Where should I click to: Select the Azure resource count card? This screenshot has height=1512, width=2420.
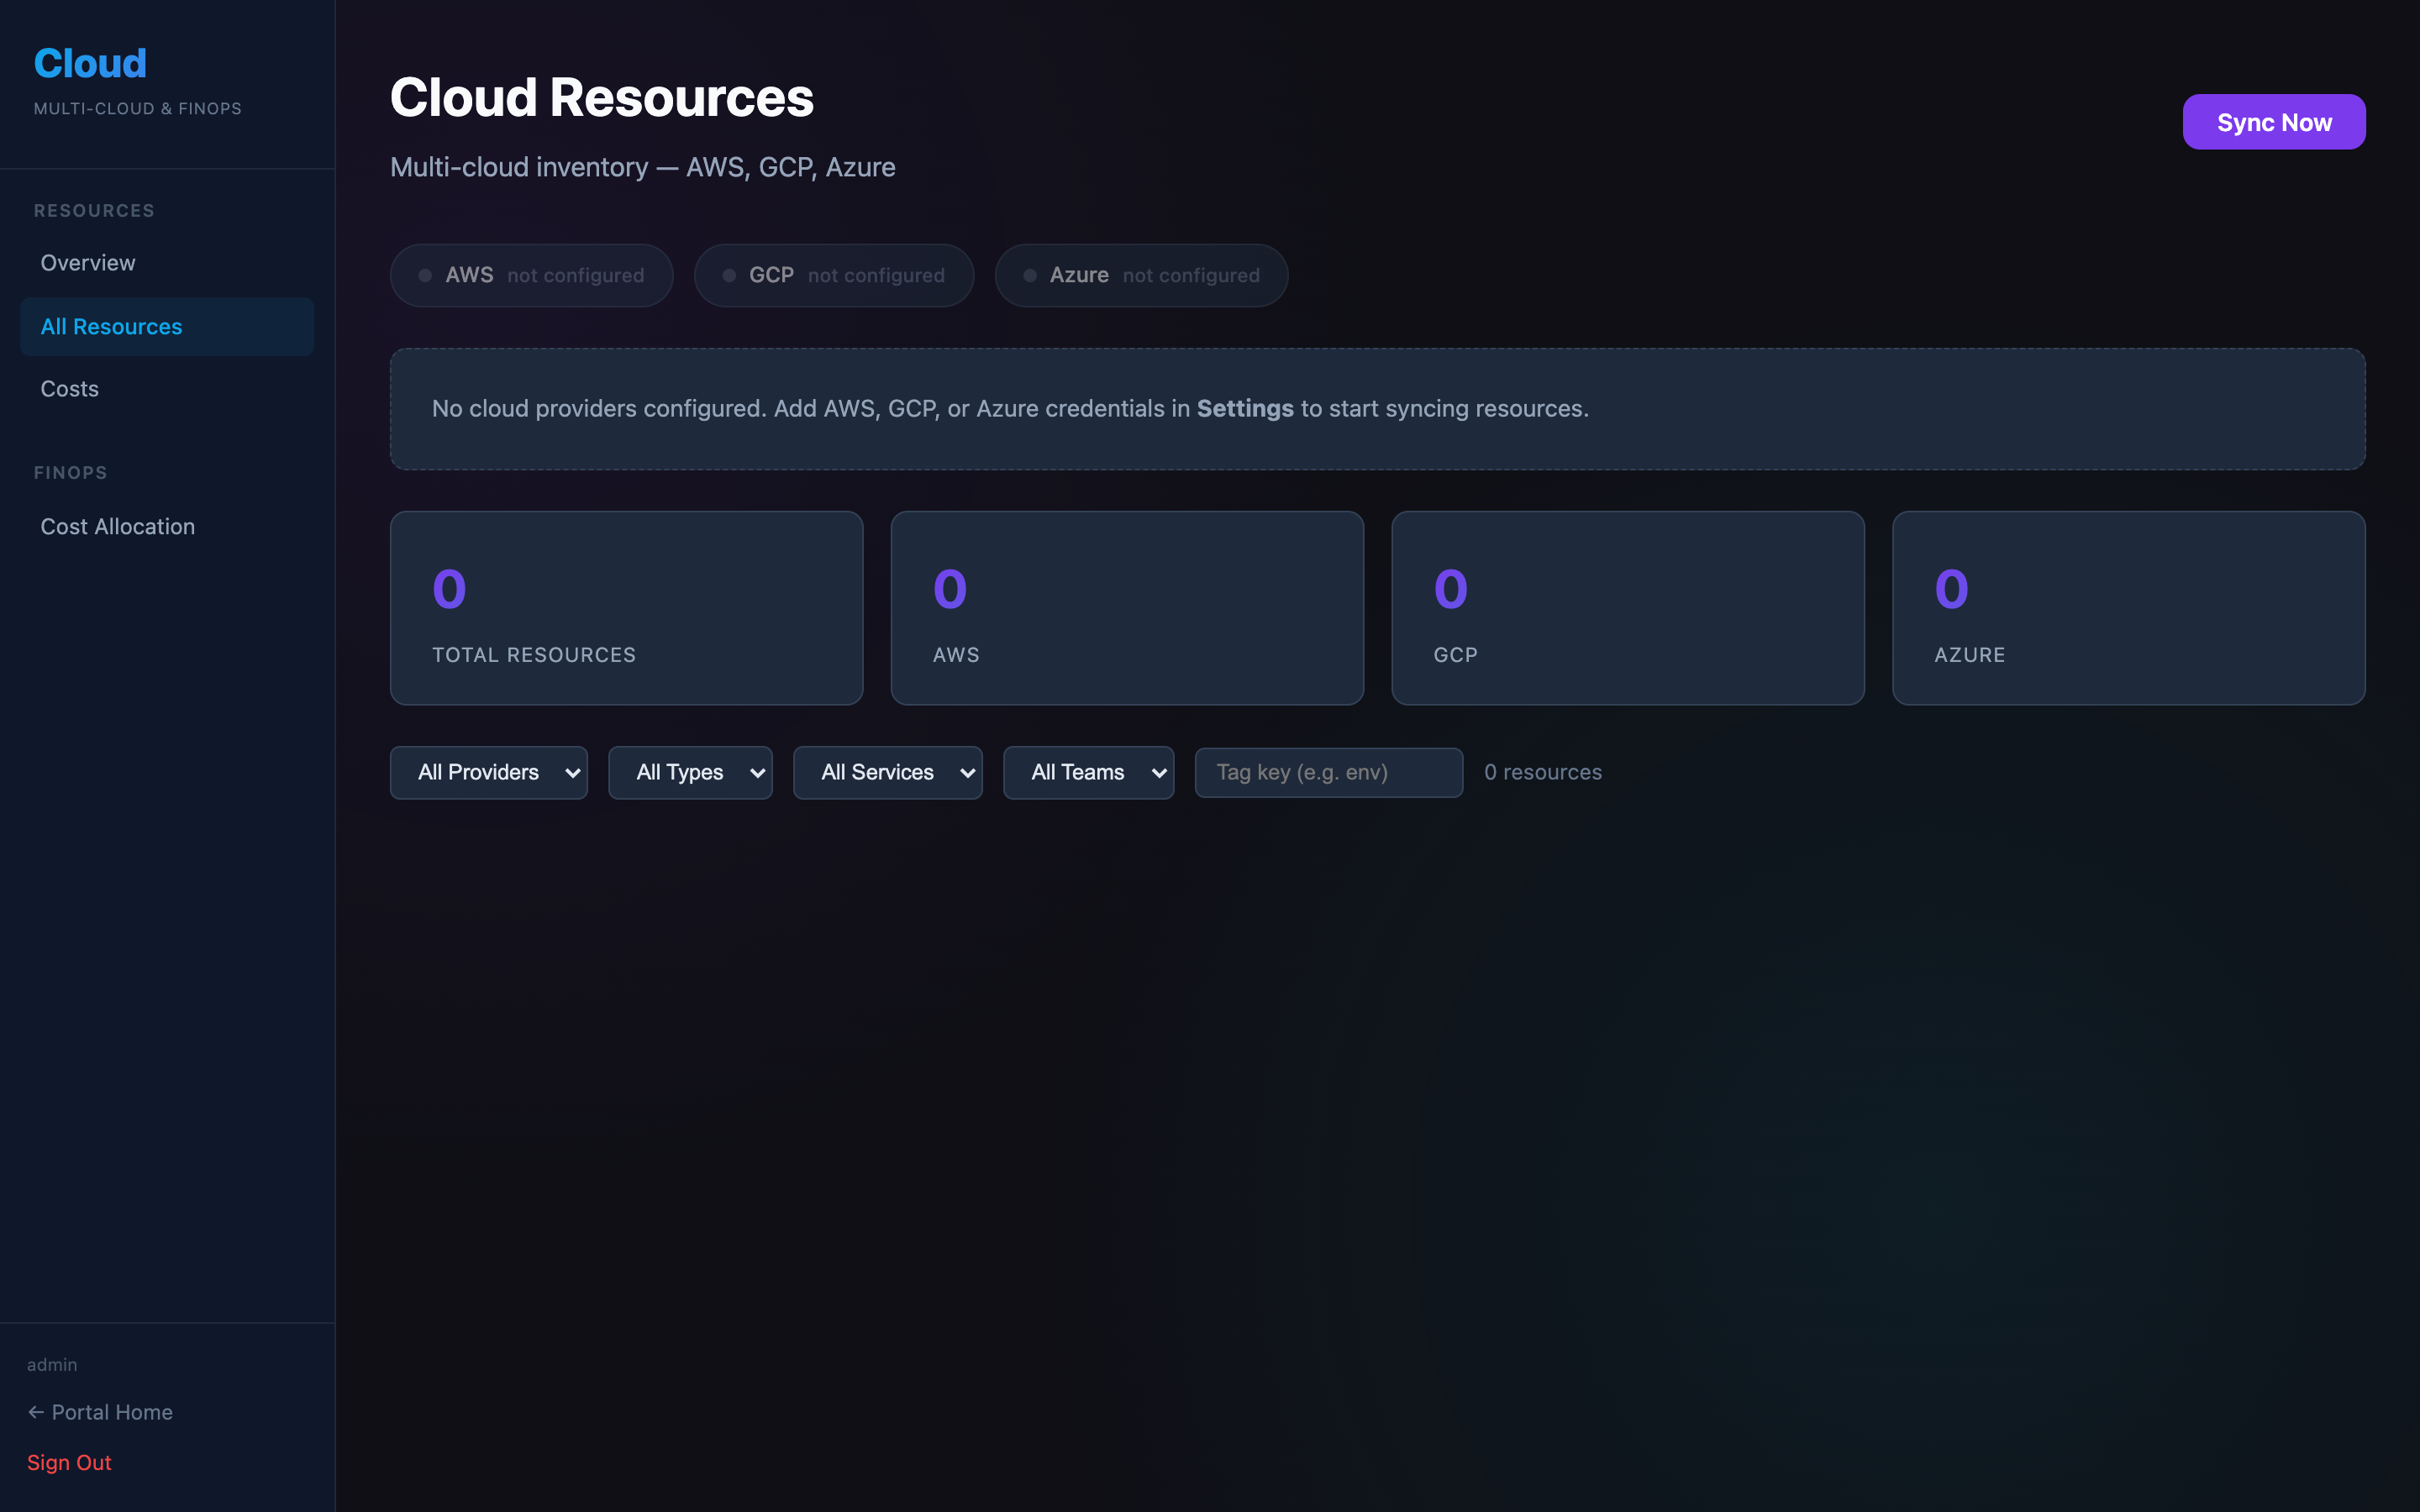[x=2128, y=608]
